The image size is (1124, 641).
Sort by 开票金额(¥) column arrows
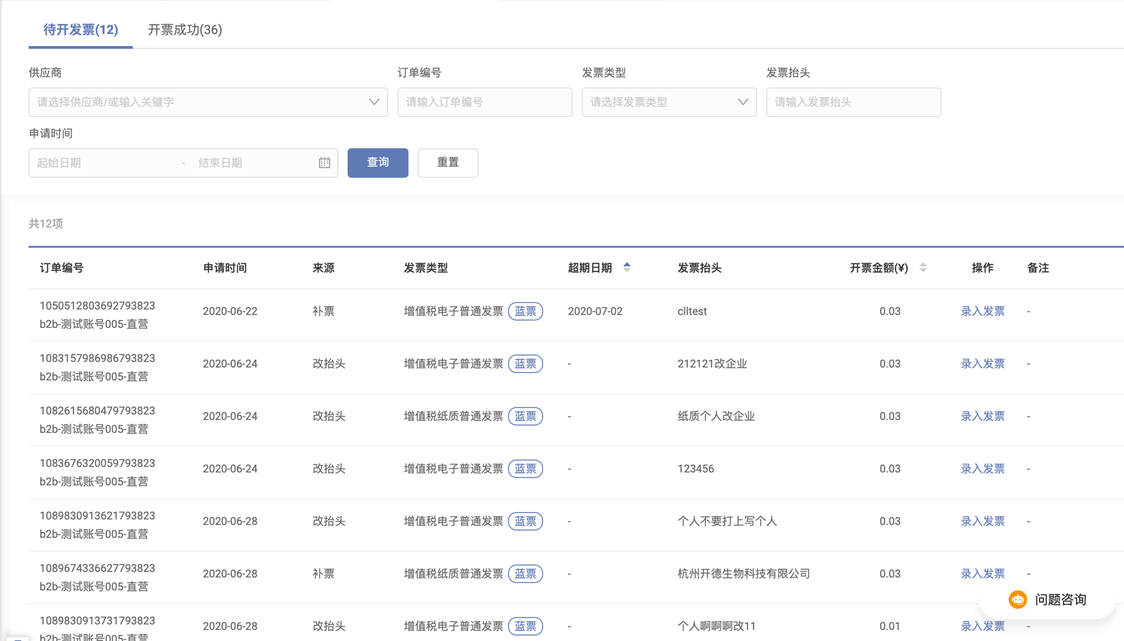923,267
